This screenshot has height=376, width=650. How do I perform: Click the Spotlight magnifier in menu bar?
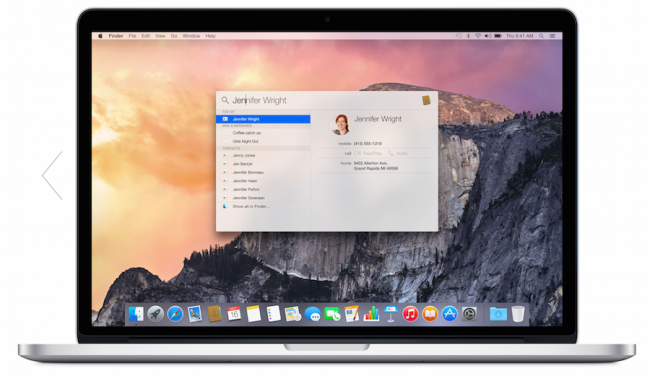point(541,36)
